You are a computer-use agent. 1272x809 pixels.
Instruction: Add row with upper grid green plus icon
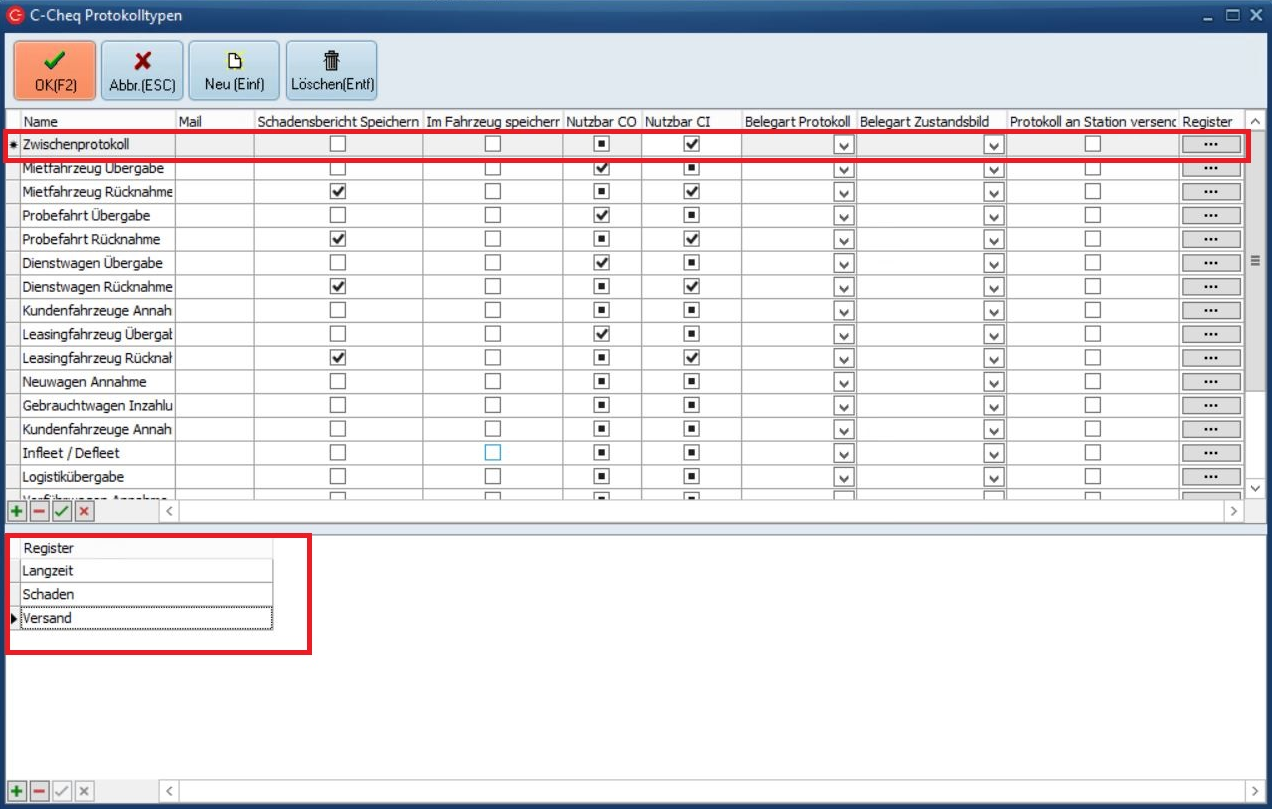point(17,511)
